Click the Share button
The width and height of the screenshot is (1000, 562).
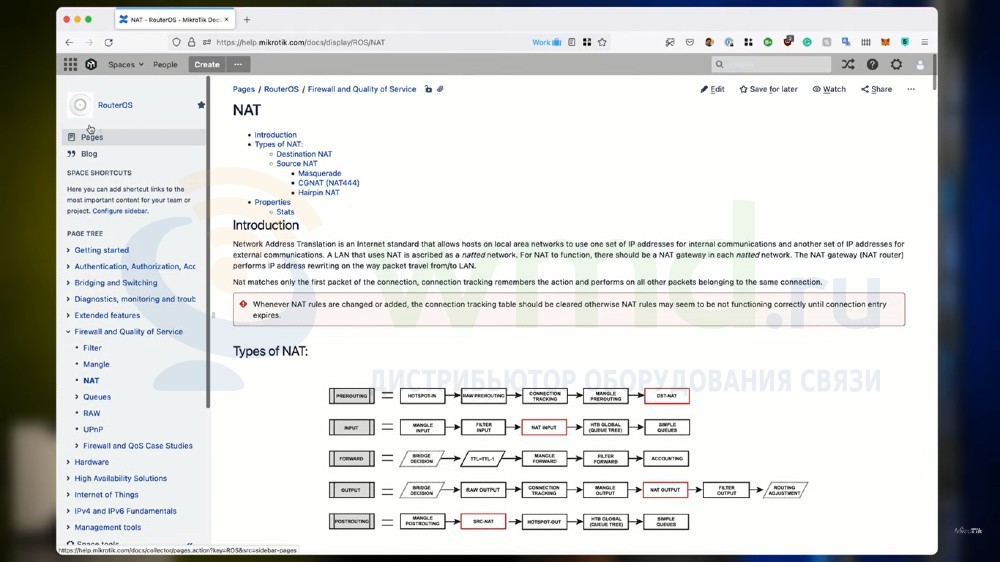(x=877, y=89)
